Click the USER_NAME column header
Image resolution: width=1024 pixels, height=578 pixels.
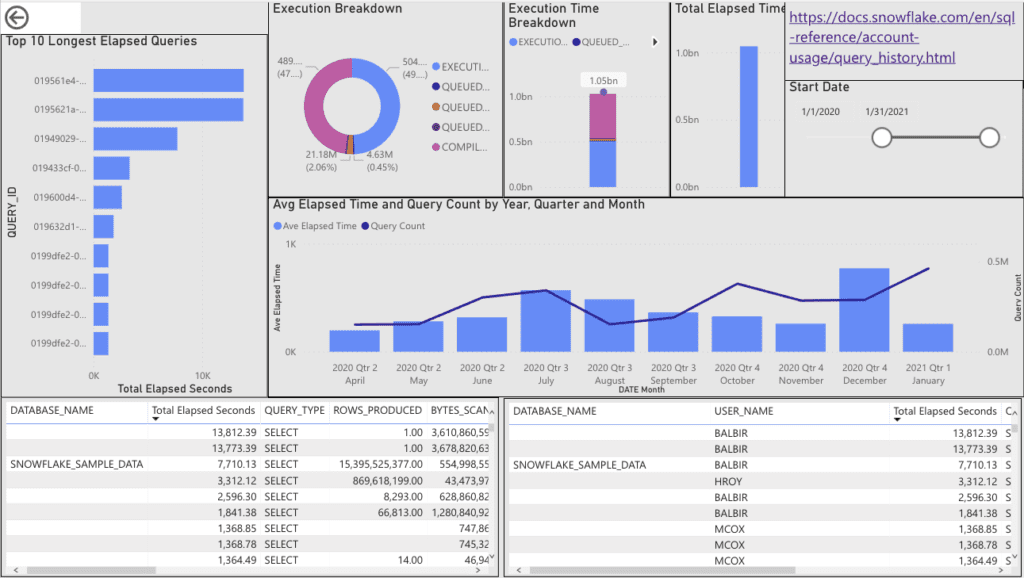[743, 411]
